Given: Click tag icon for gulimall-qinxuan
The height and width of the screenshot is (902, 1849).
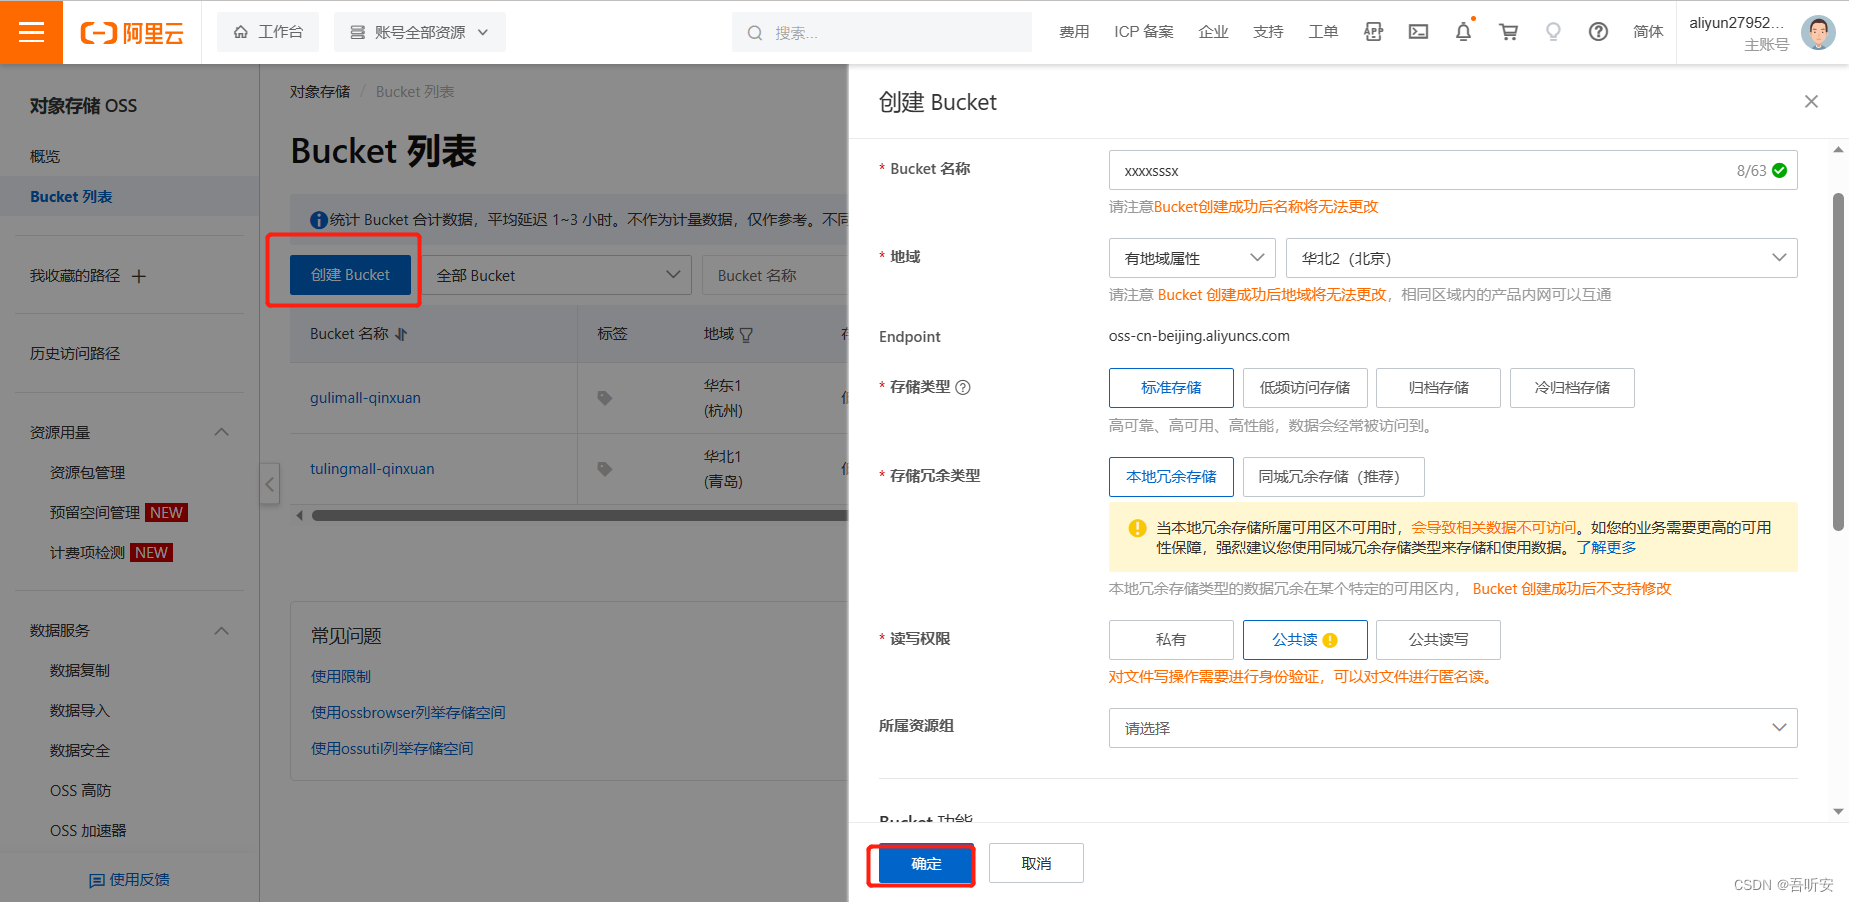Looking at the screenshot, I should (604, 398).
